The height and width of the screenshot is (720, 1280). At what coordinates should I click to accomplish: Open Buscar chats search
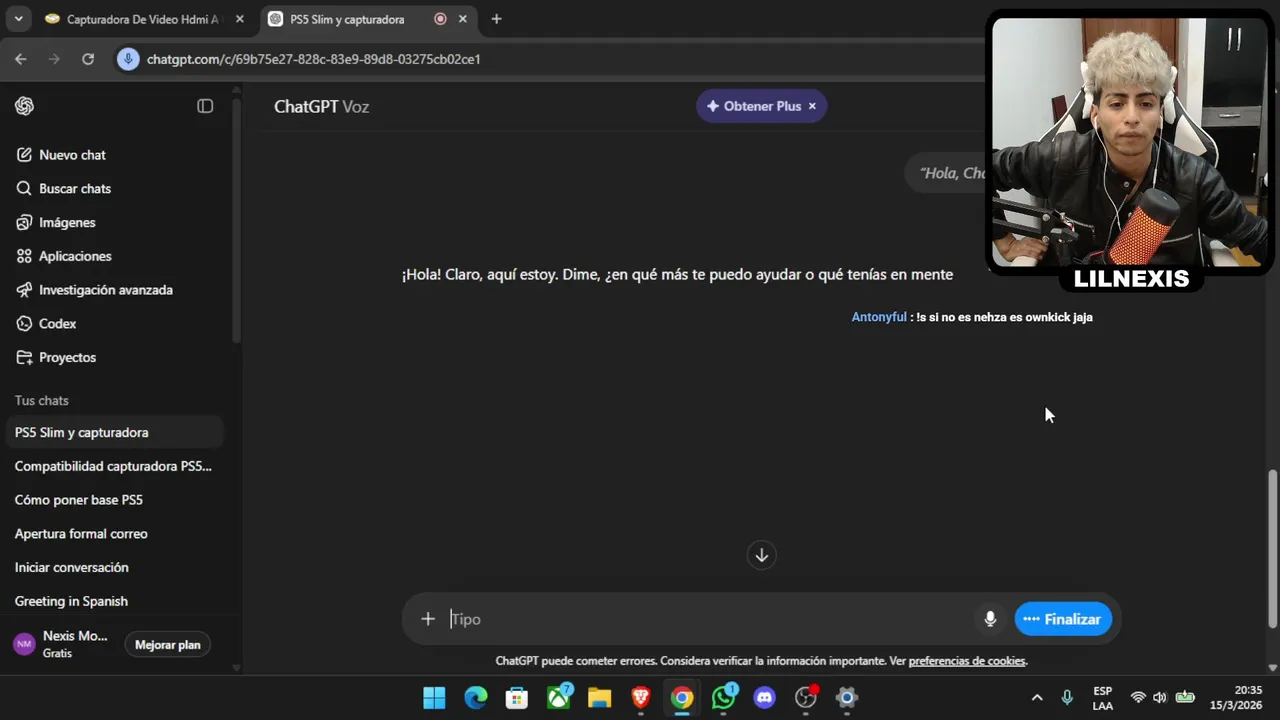click(115, 189)
